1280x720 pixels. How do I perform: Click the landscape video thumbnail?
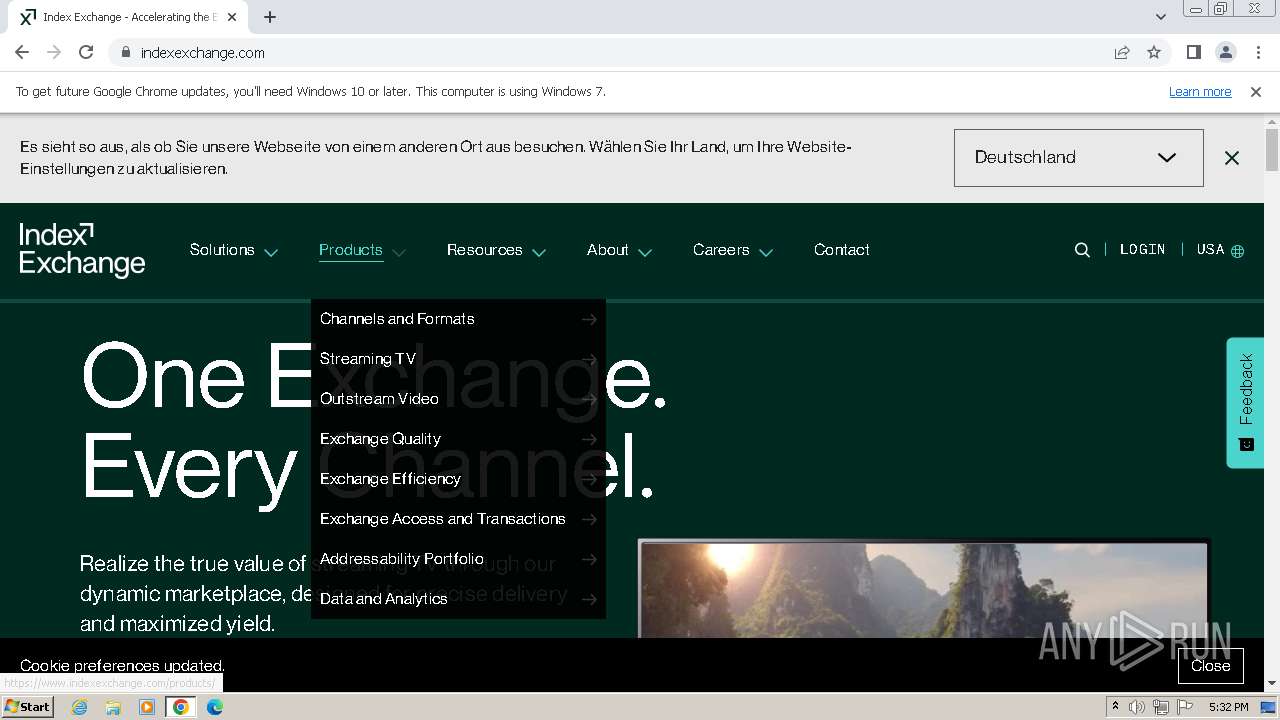coord(923,590)
